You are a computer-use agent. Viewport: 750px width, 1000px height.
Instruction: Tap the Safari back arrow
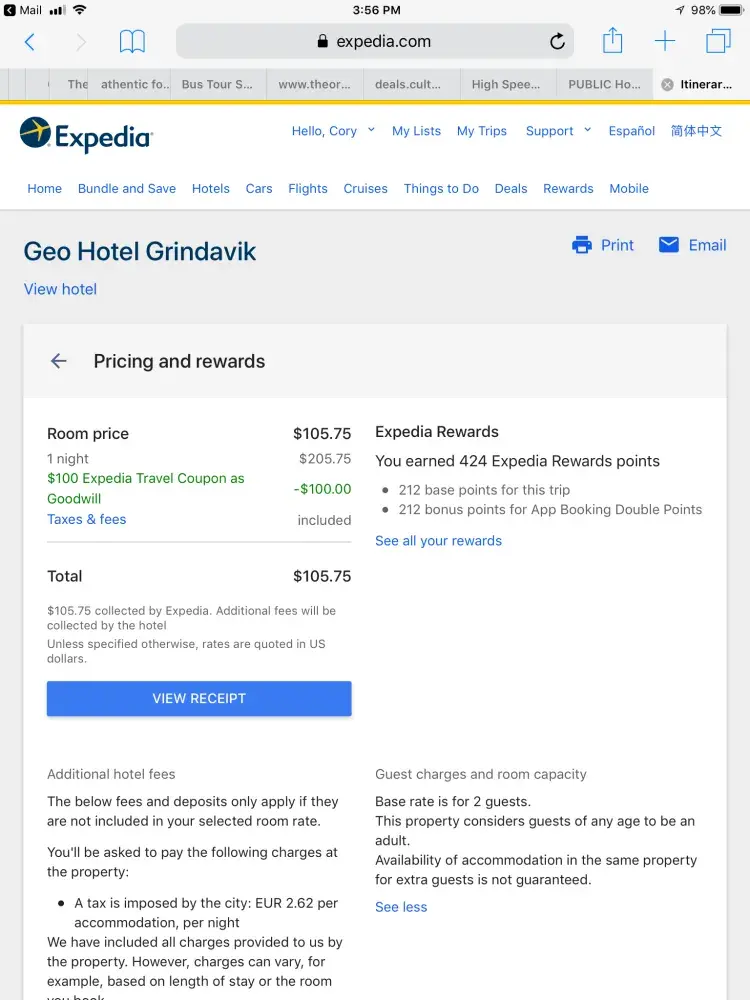pos(30,42)
